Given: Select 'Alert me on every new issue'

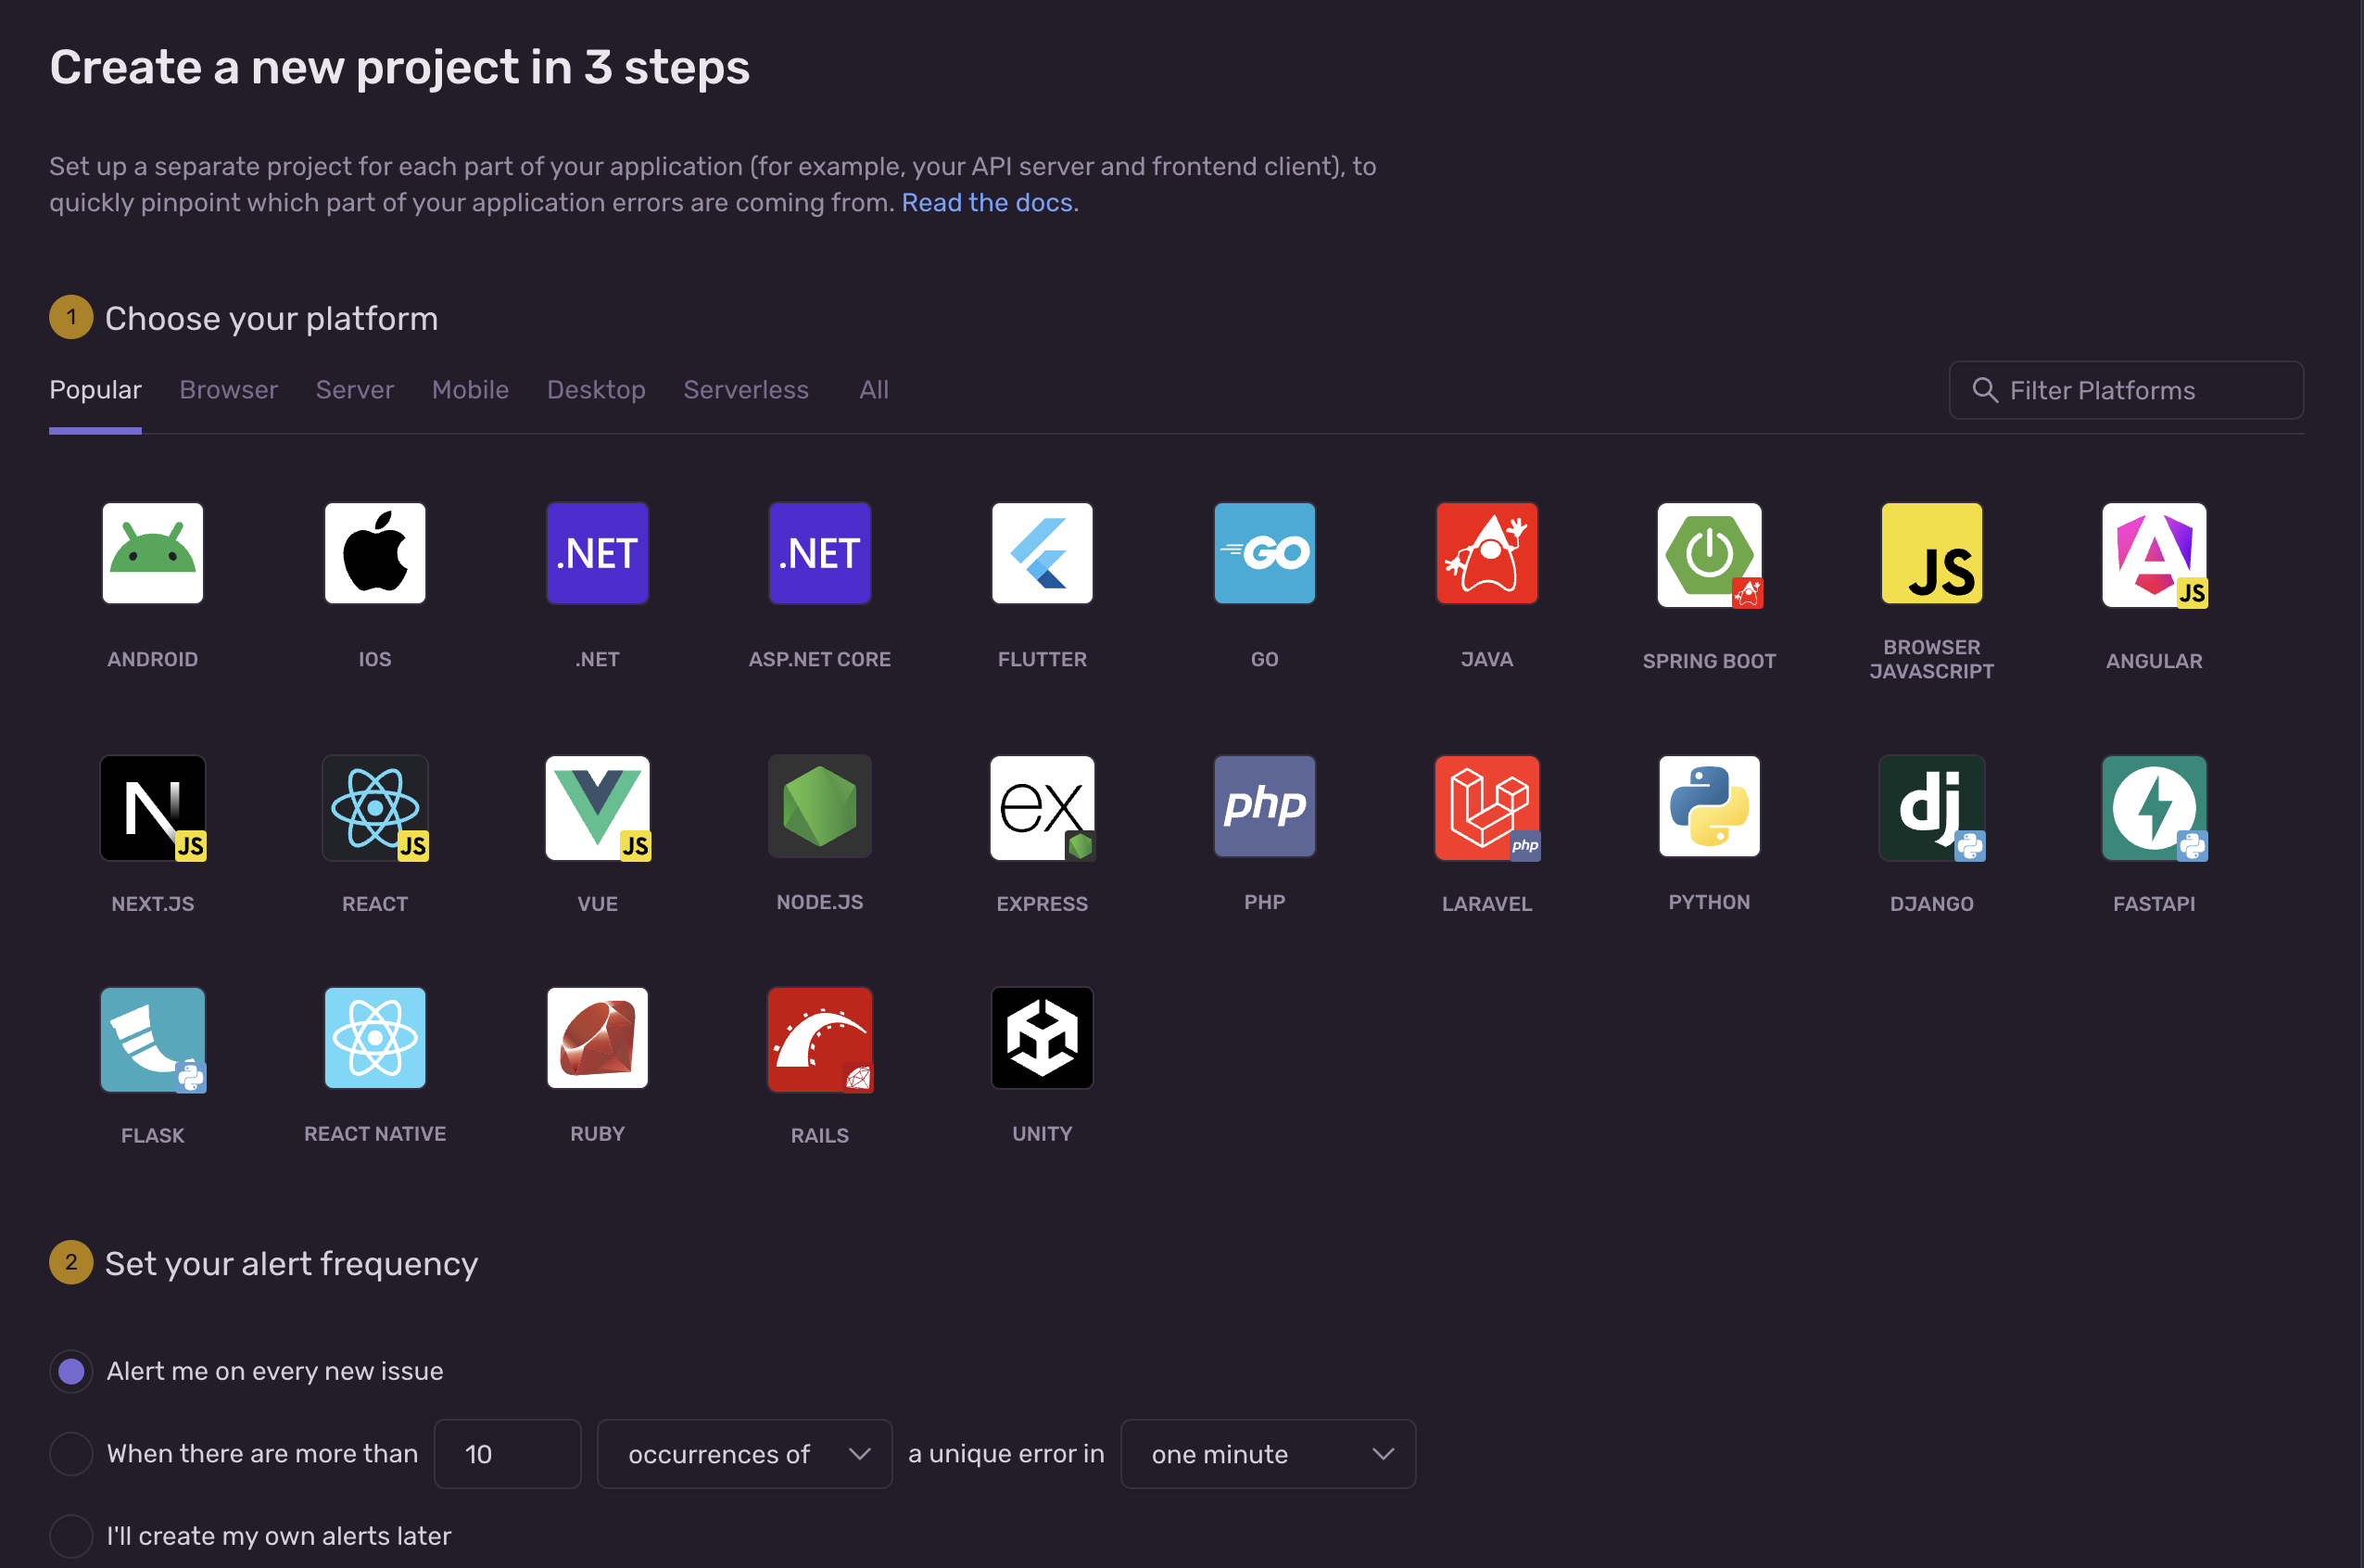Looking at the screenshot, I should coord(71,1371).
